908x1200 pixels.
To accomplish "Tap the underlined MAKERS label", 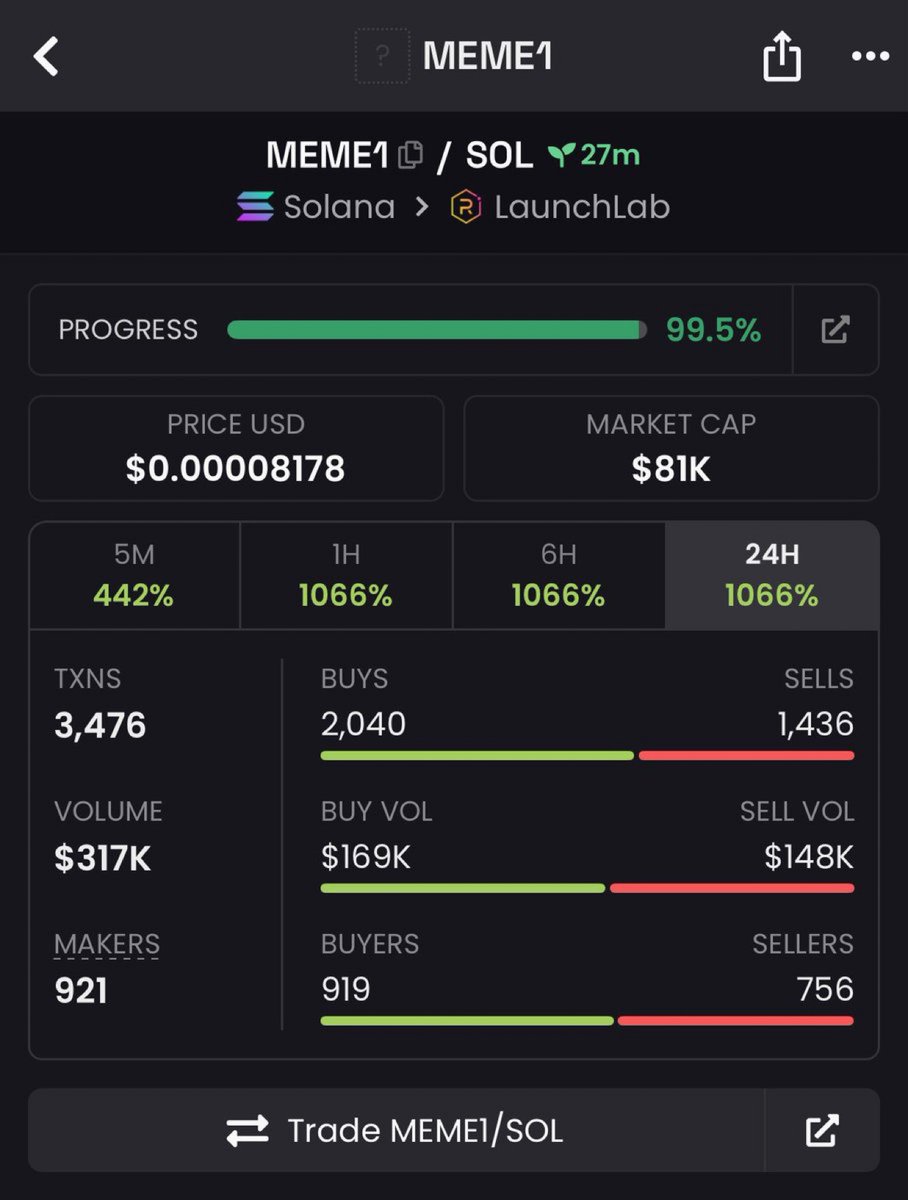I will tap(107, 944).
